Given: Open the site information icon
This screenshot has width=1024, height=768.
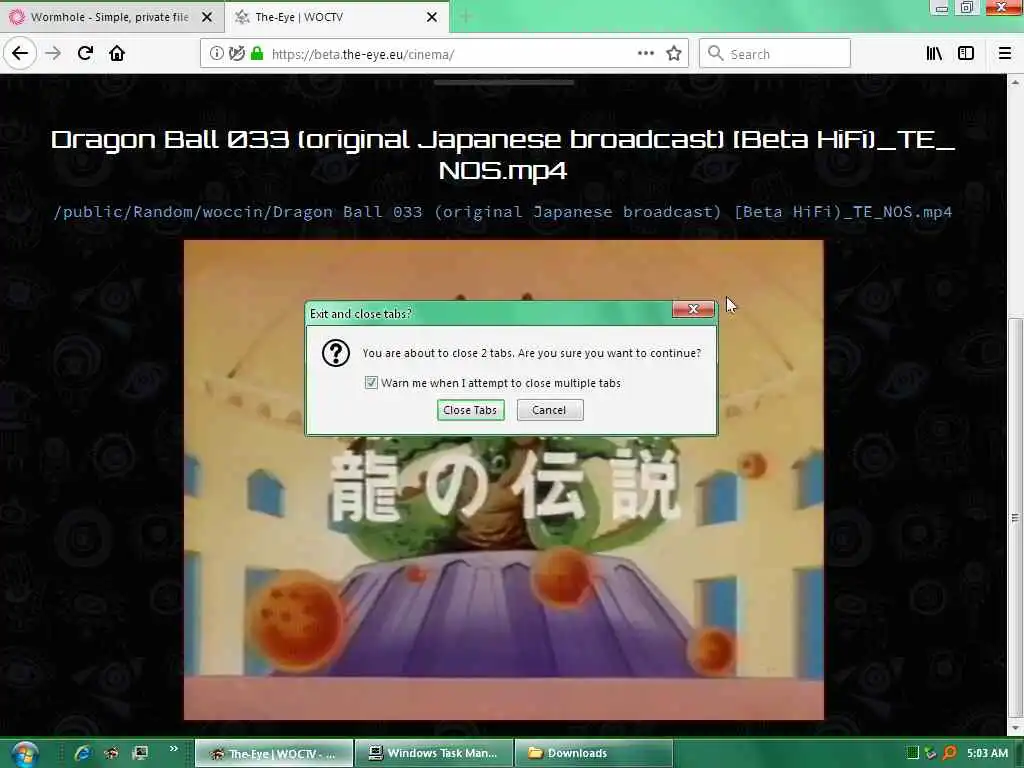Looking at the screenshot, I should tap(216, 54).
